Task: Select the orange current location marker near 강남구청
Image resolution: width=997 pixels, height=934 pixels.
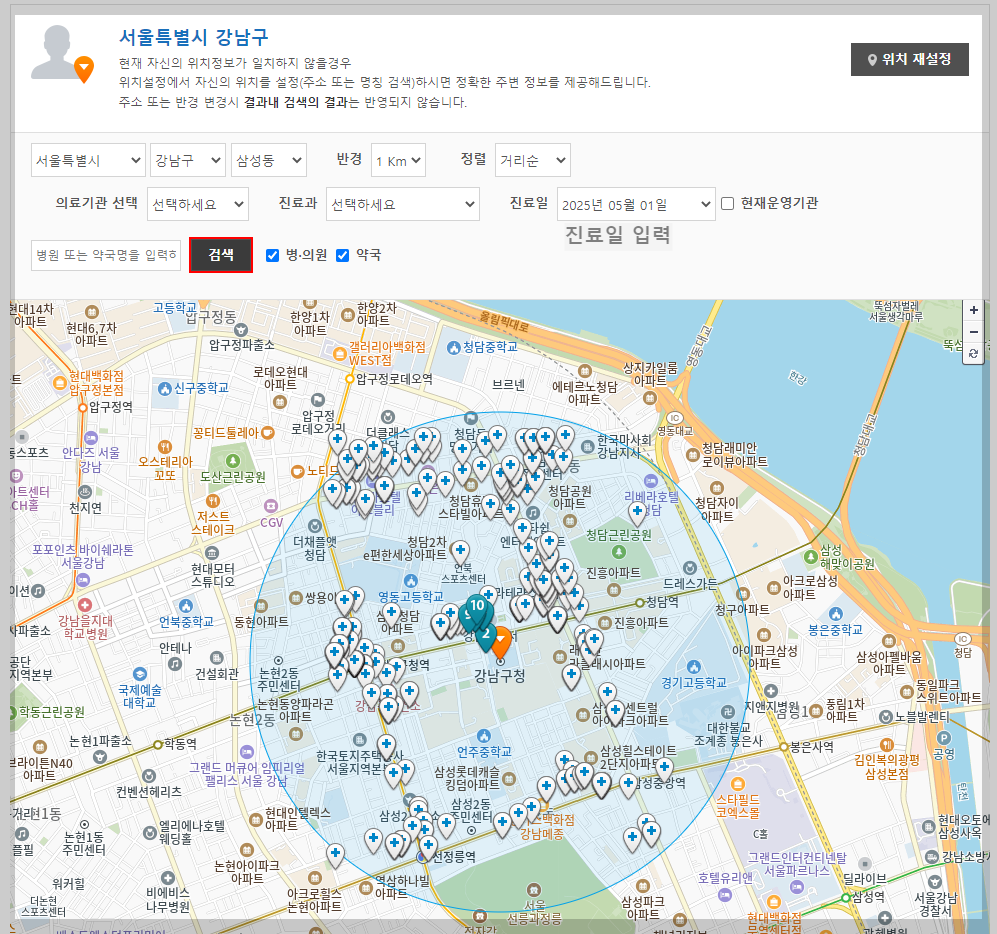Action: 502,641
